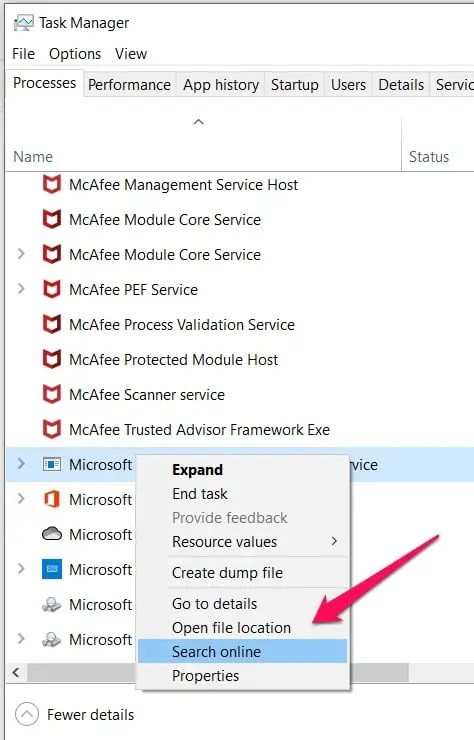
Task: Select the McAfee Scanner service text
Action: click(147, 394)
